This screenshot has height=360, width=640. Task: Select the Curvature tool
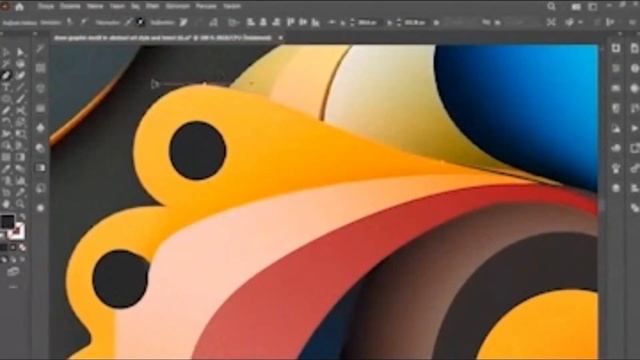click(x=20, y=76)
